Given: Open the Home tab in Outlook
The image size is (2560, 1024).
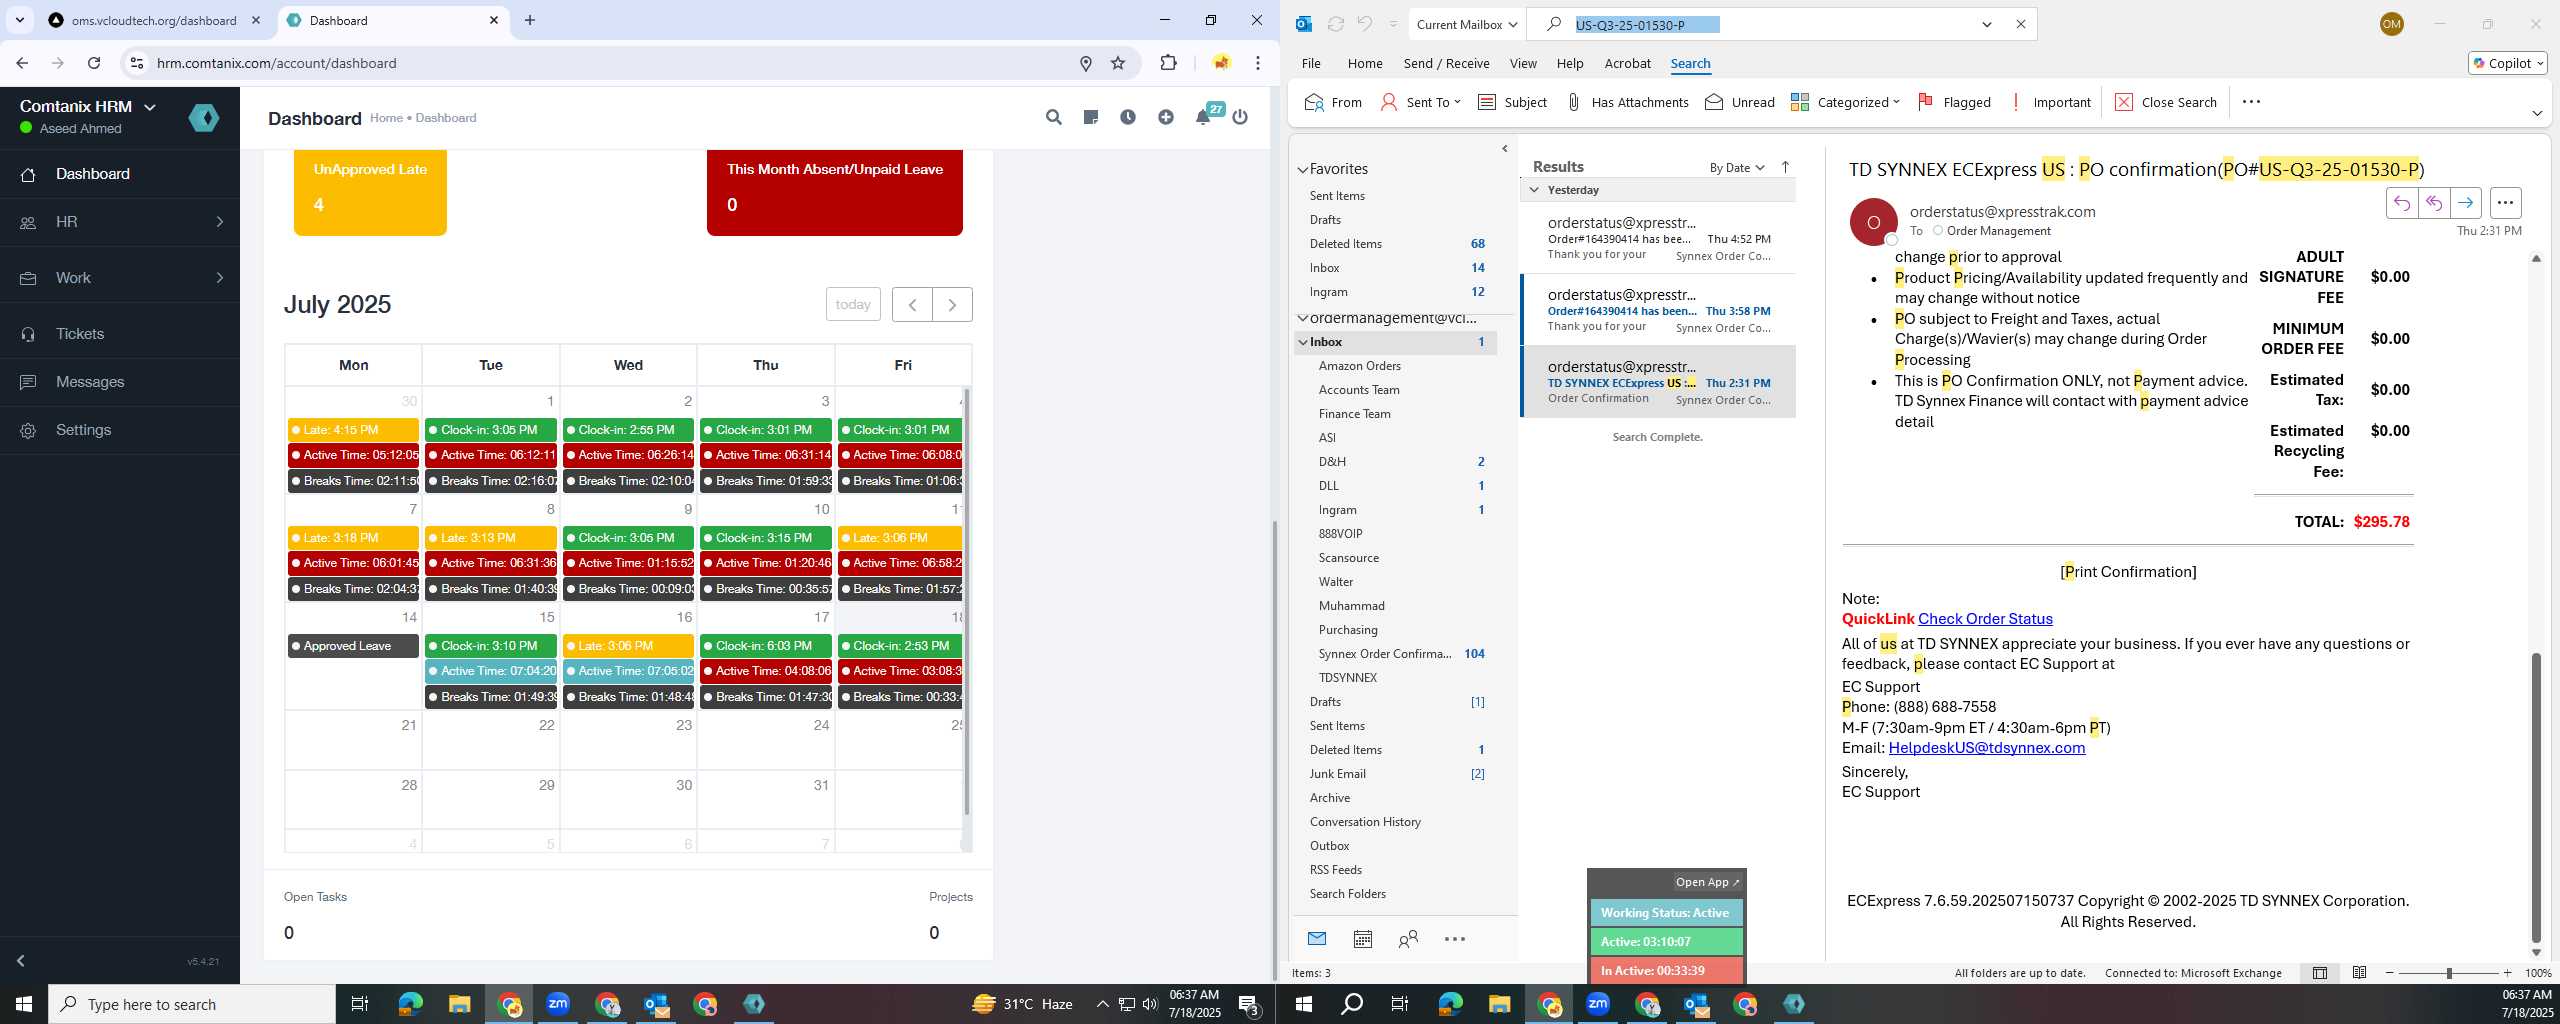Looking at the screenshot, I should point(1365,63).
